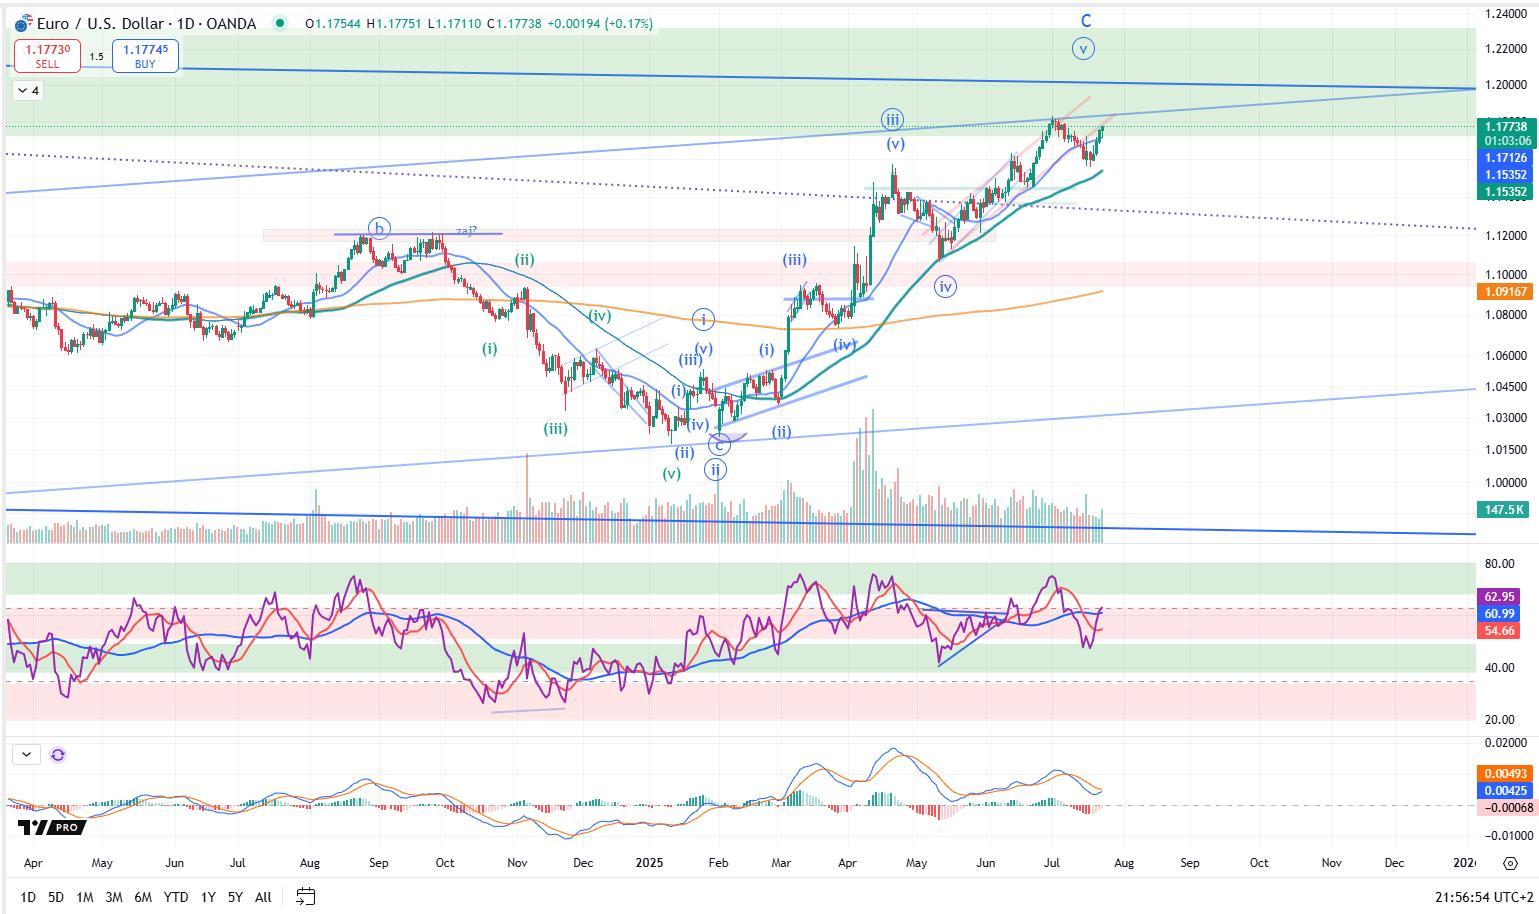Click the 1.20000 price scale value

(1505, 85)
